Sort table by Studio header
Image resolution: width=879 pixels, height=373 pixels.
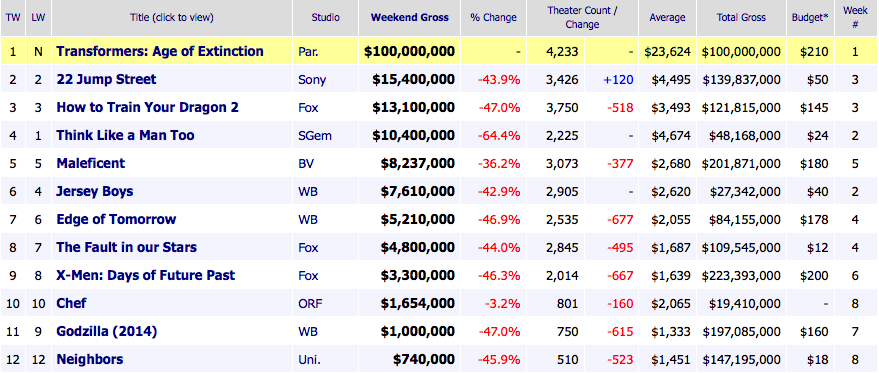pyautogui.click(x=326, y=17)
